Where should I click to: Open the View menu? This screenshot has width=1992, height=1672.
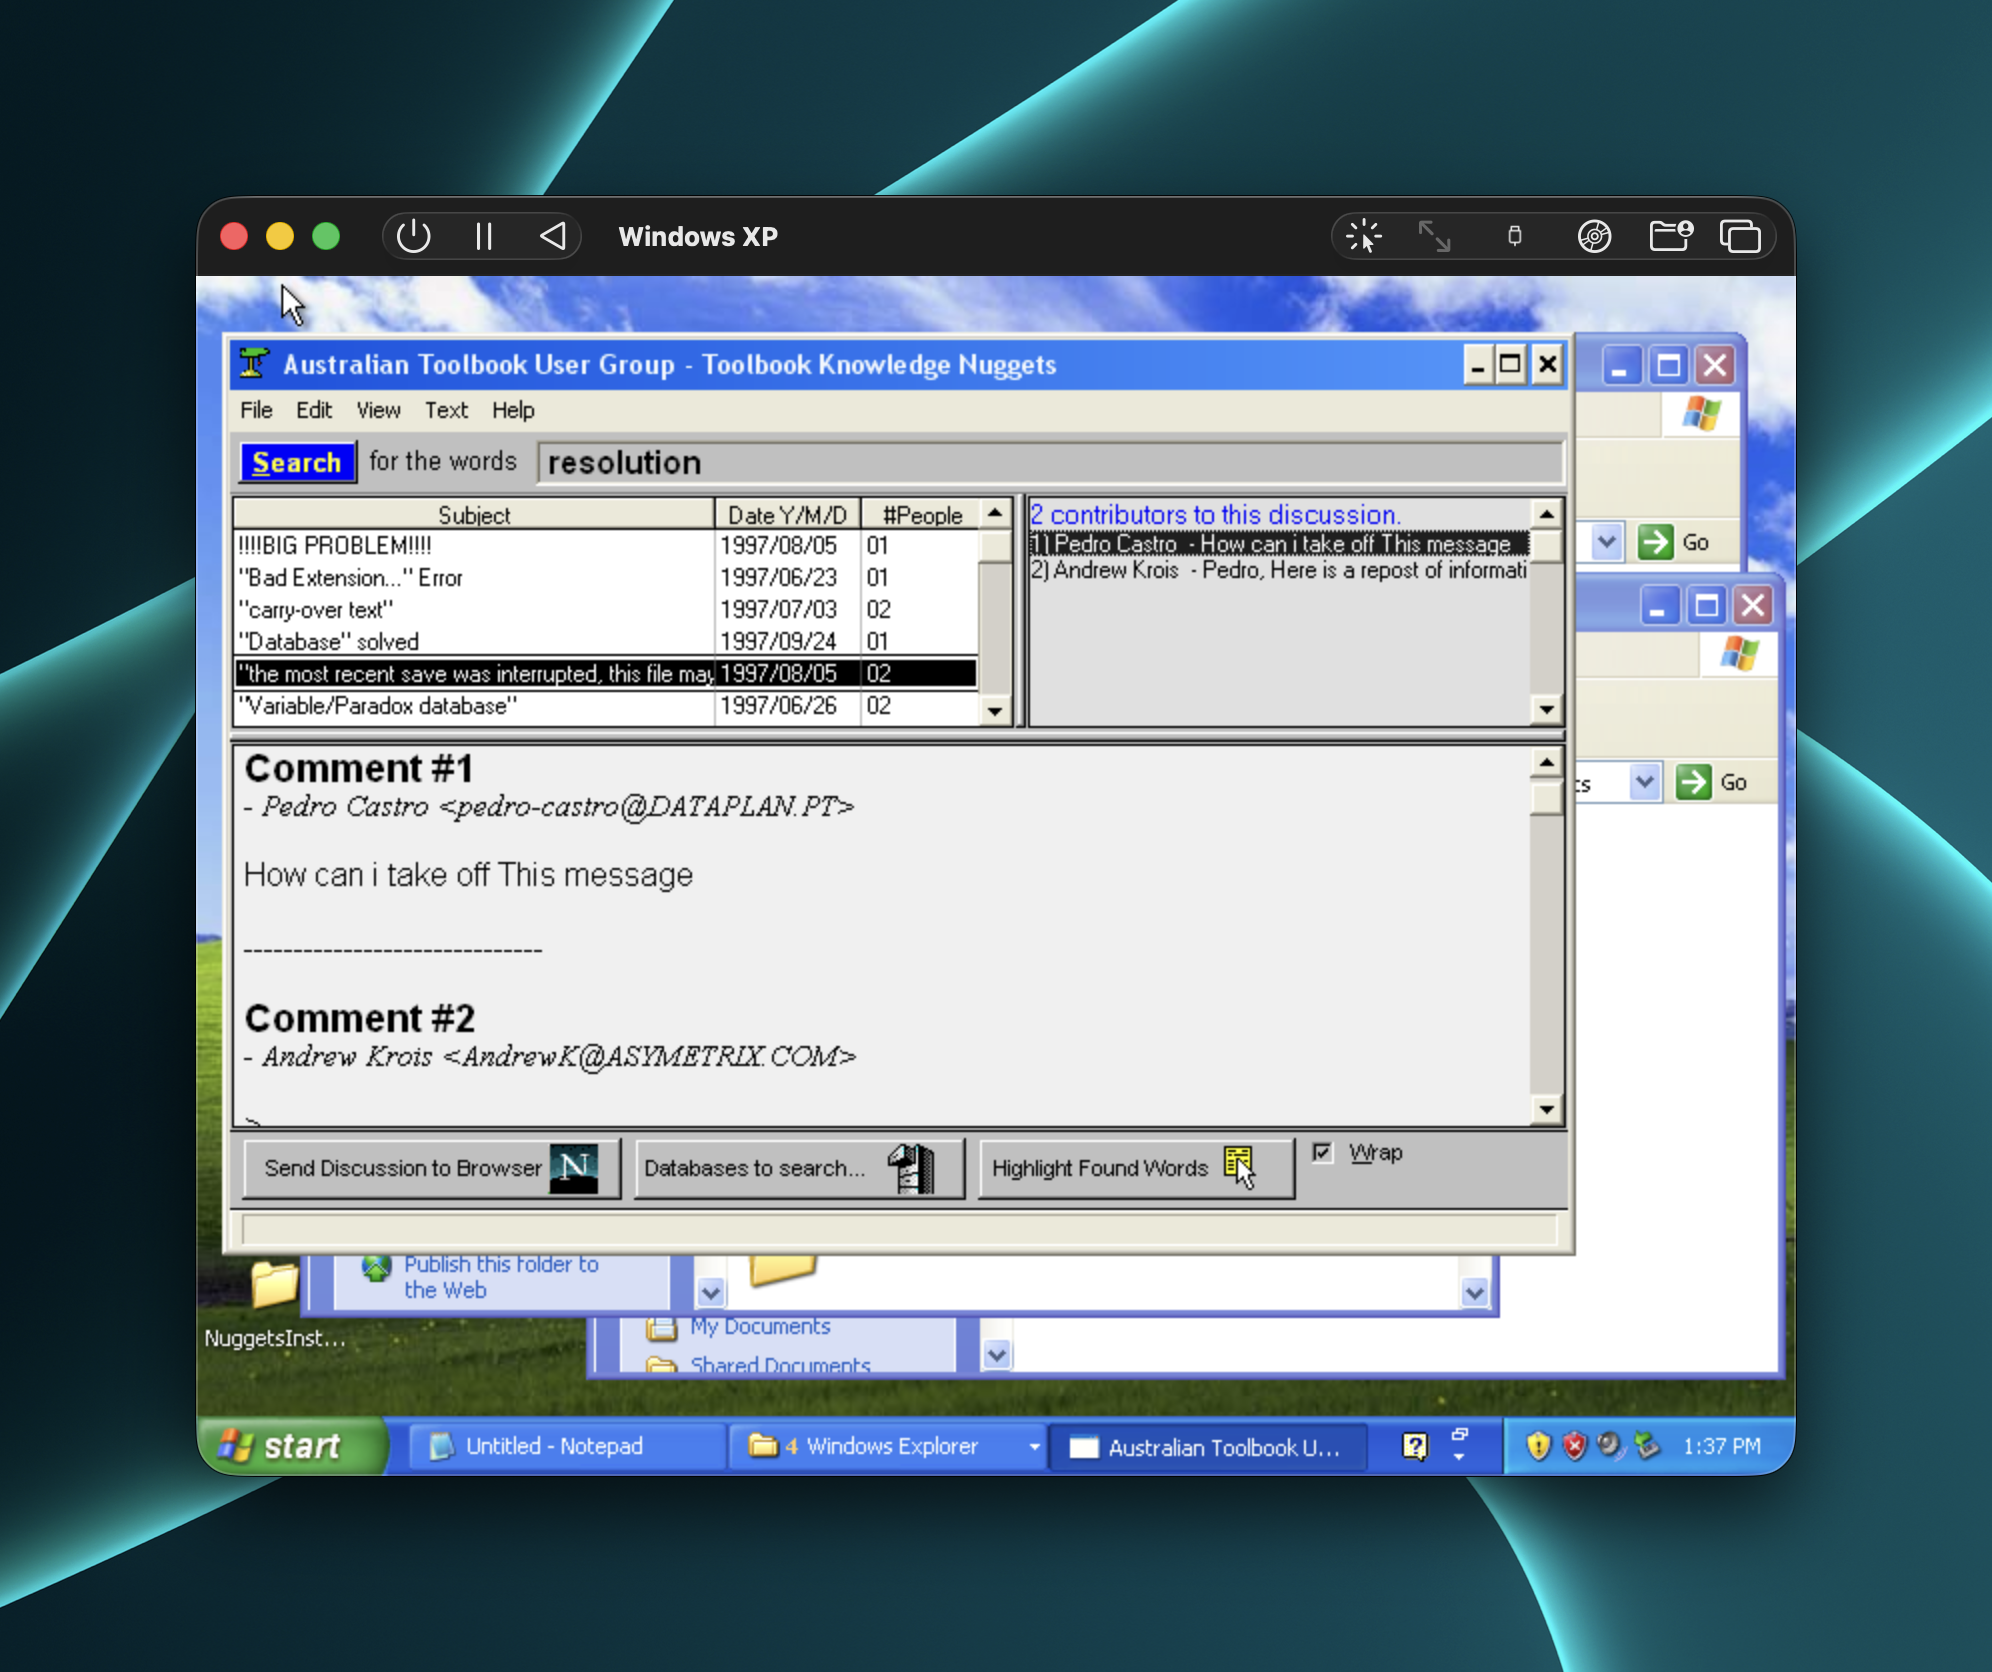coord(379,410)
